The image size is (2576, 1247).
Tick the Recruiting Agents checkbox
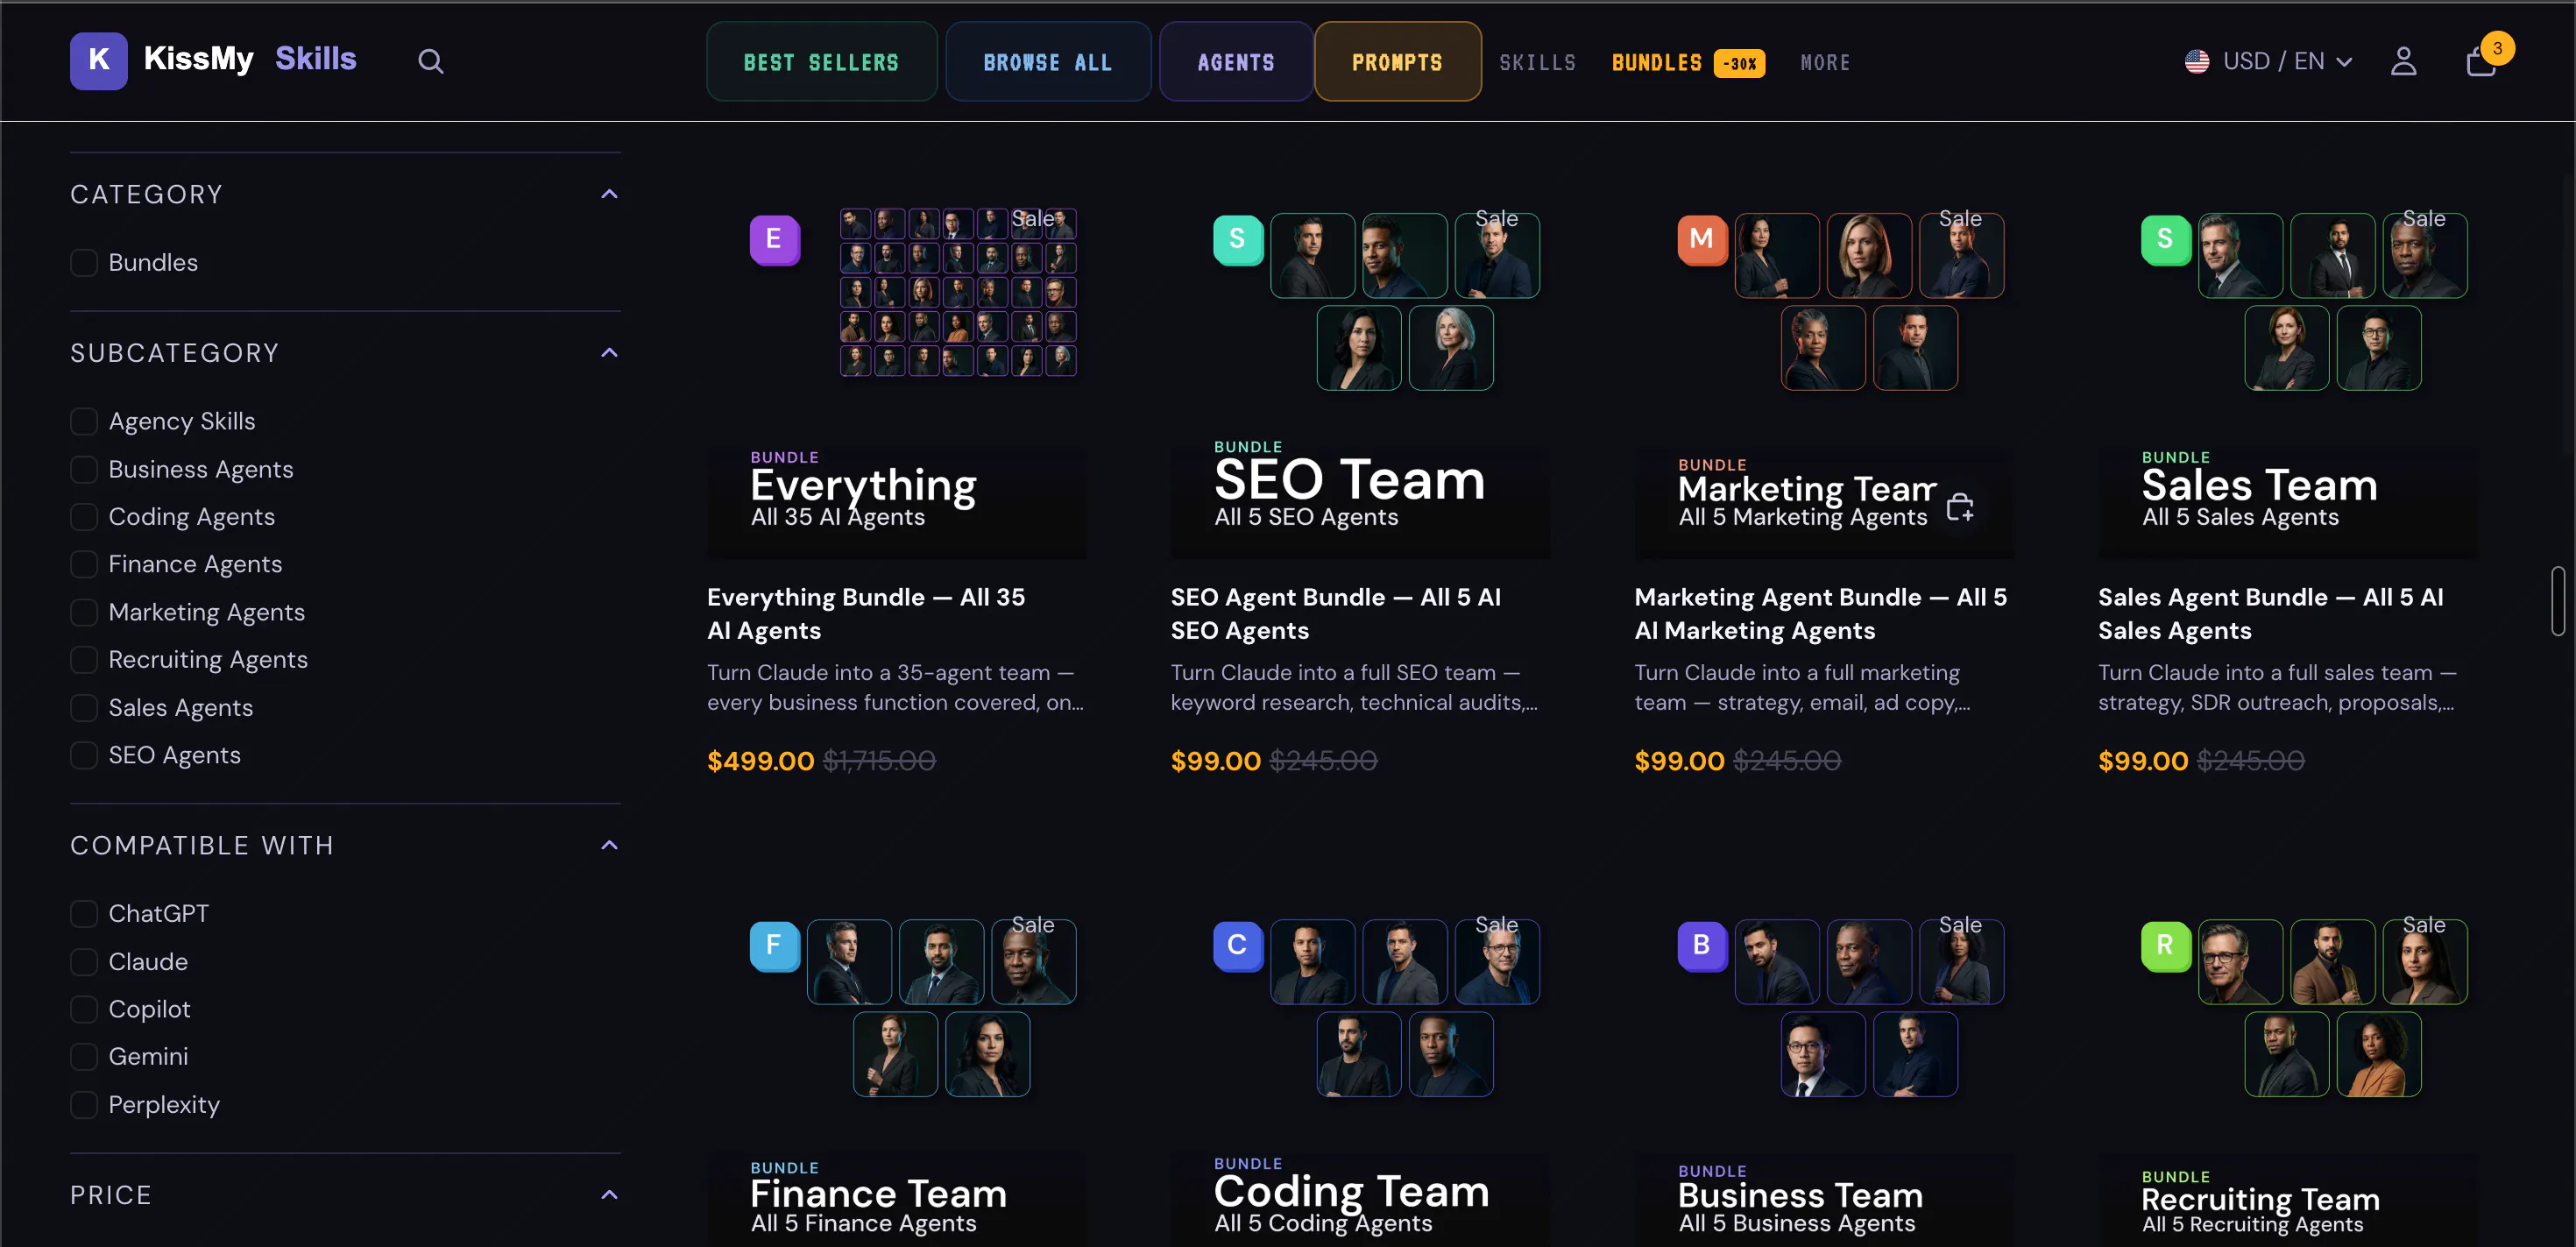(x=84, y=660)
